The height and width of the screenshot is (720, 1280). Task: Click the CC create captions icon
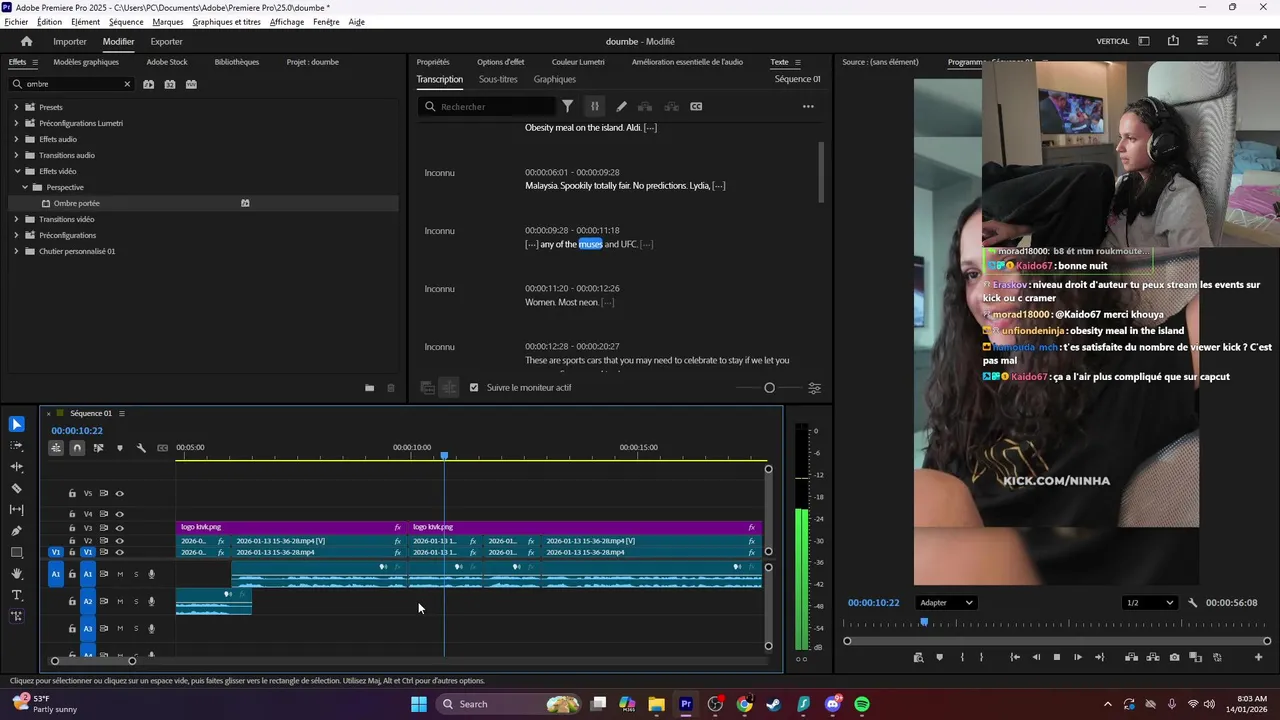click(x=696, y=106)
